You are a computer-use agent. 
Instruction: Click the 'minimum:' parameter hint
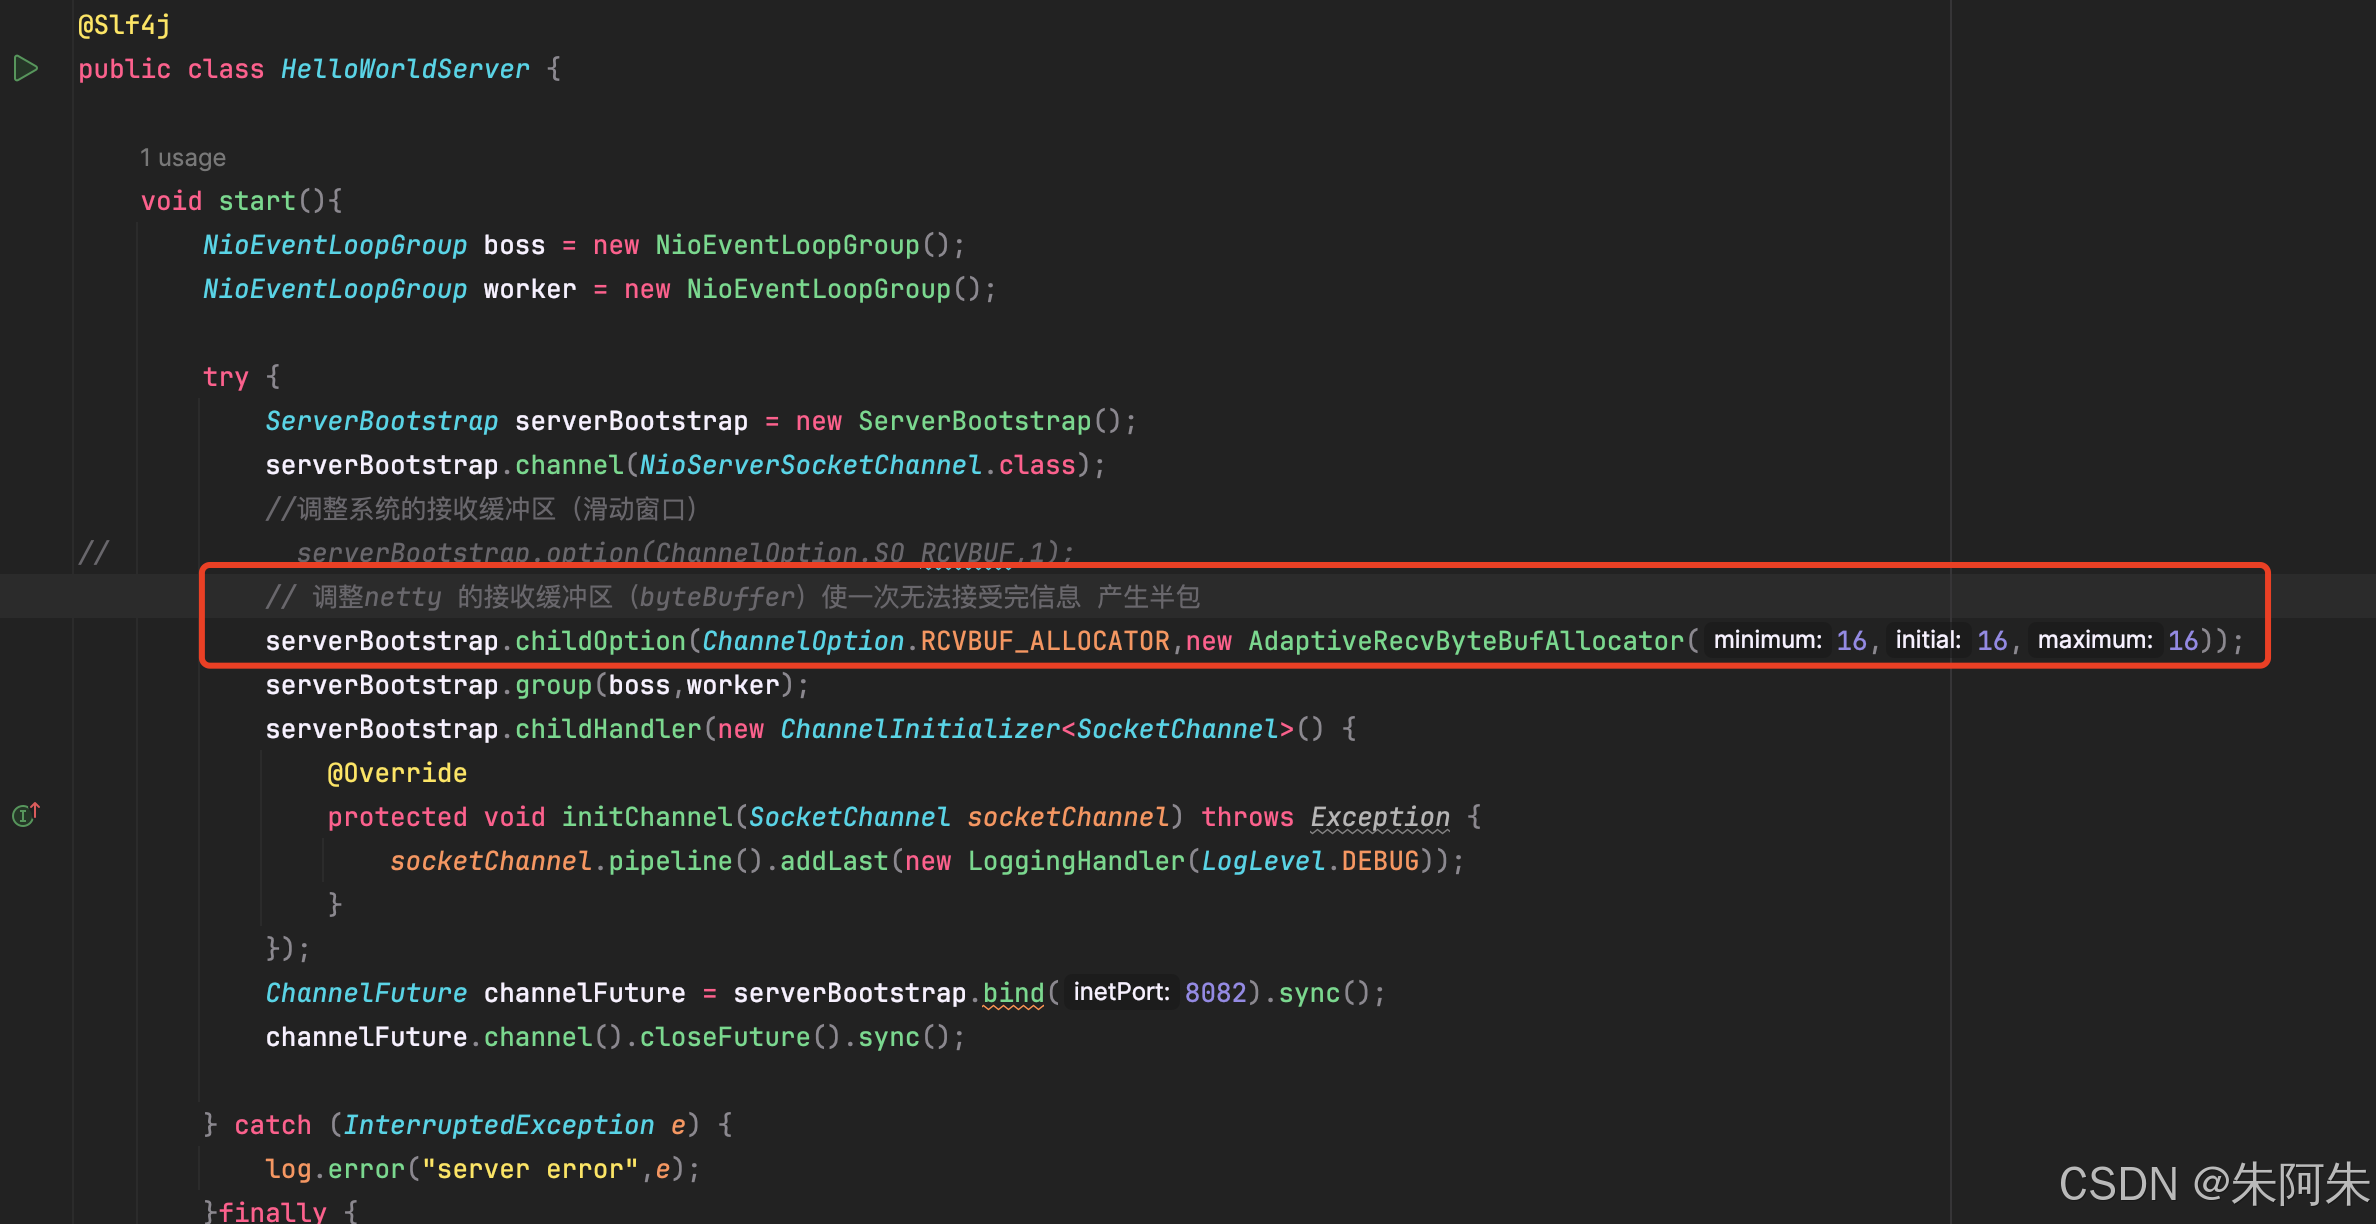1767,640
